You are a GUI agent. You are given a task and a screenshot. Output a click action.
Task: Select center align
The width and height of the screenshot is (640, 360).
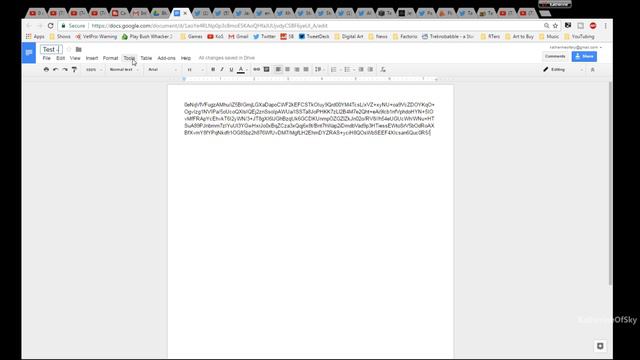pos(287,70)
